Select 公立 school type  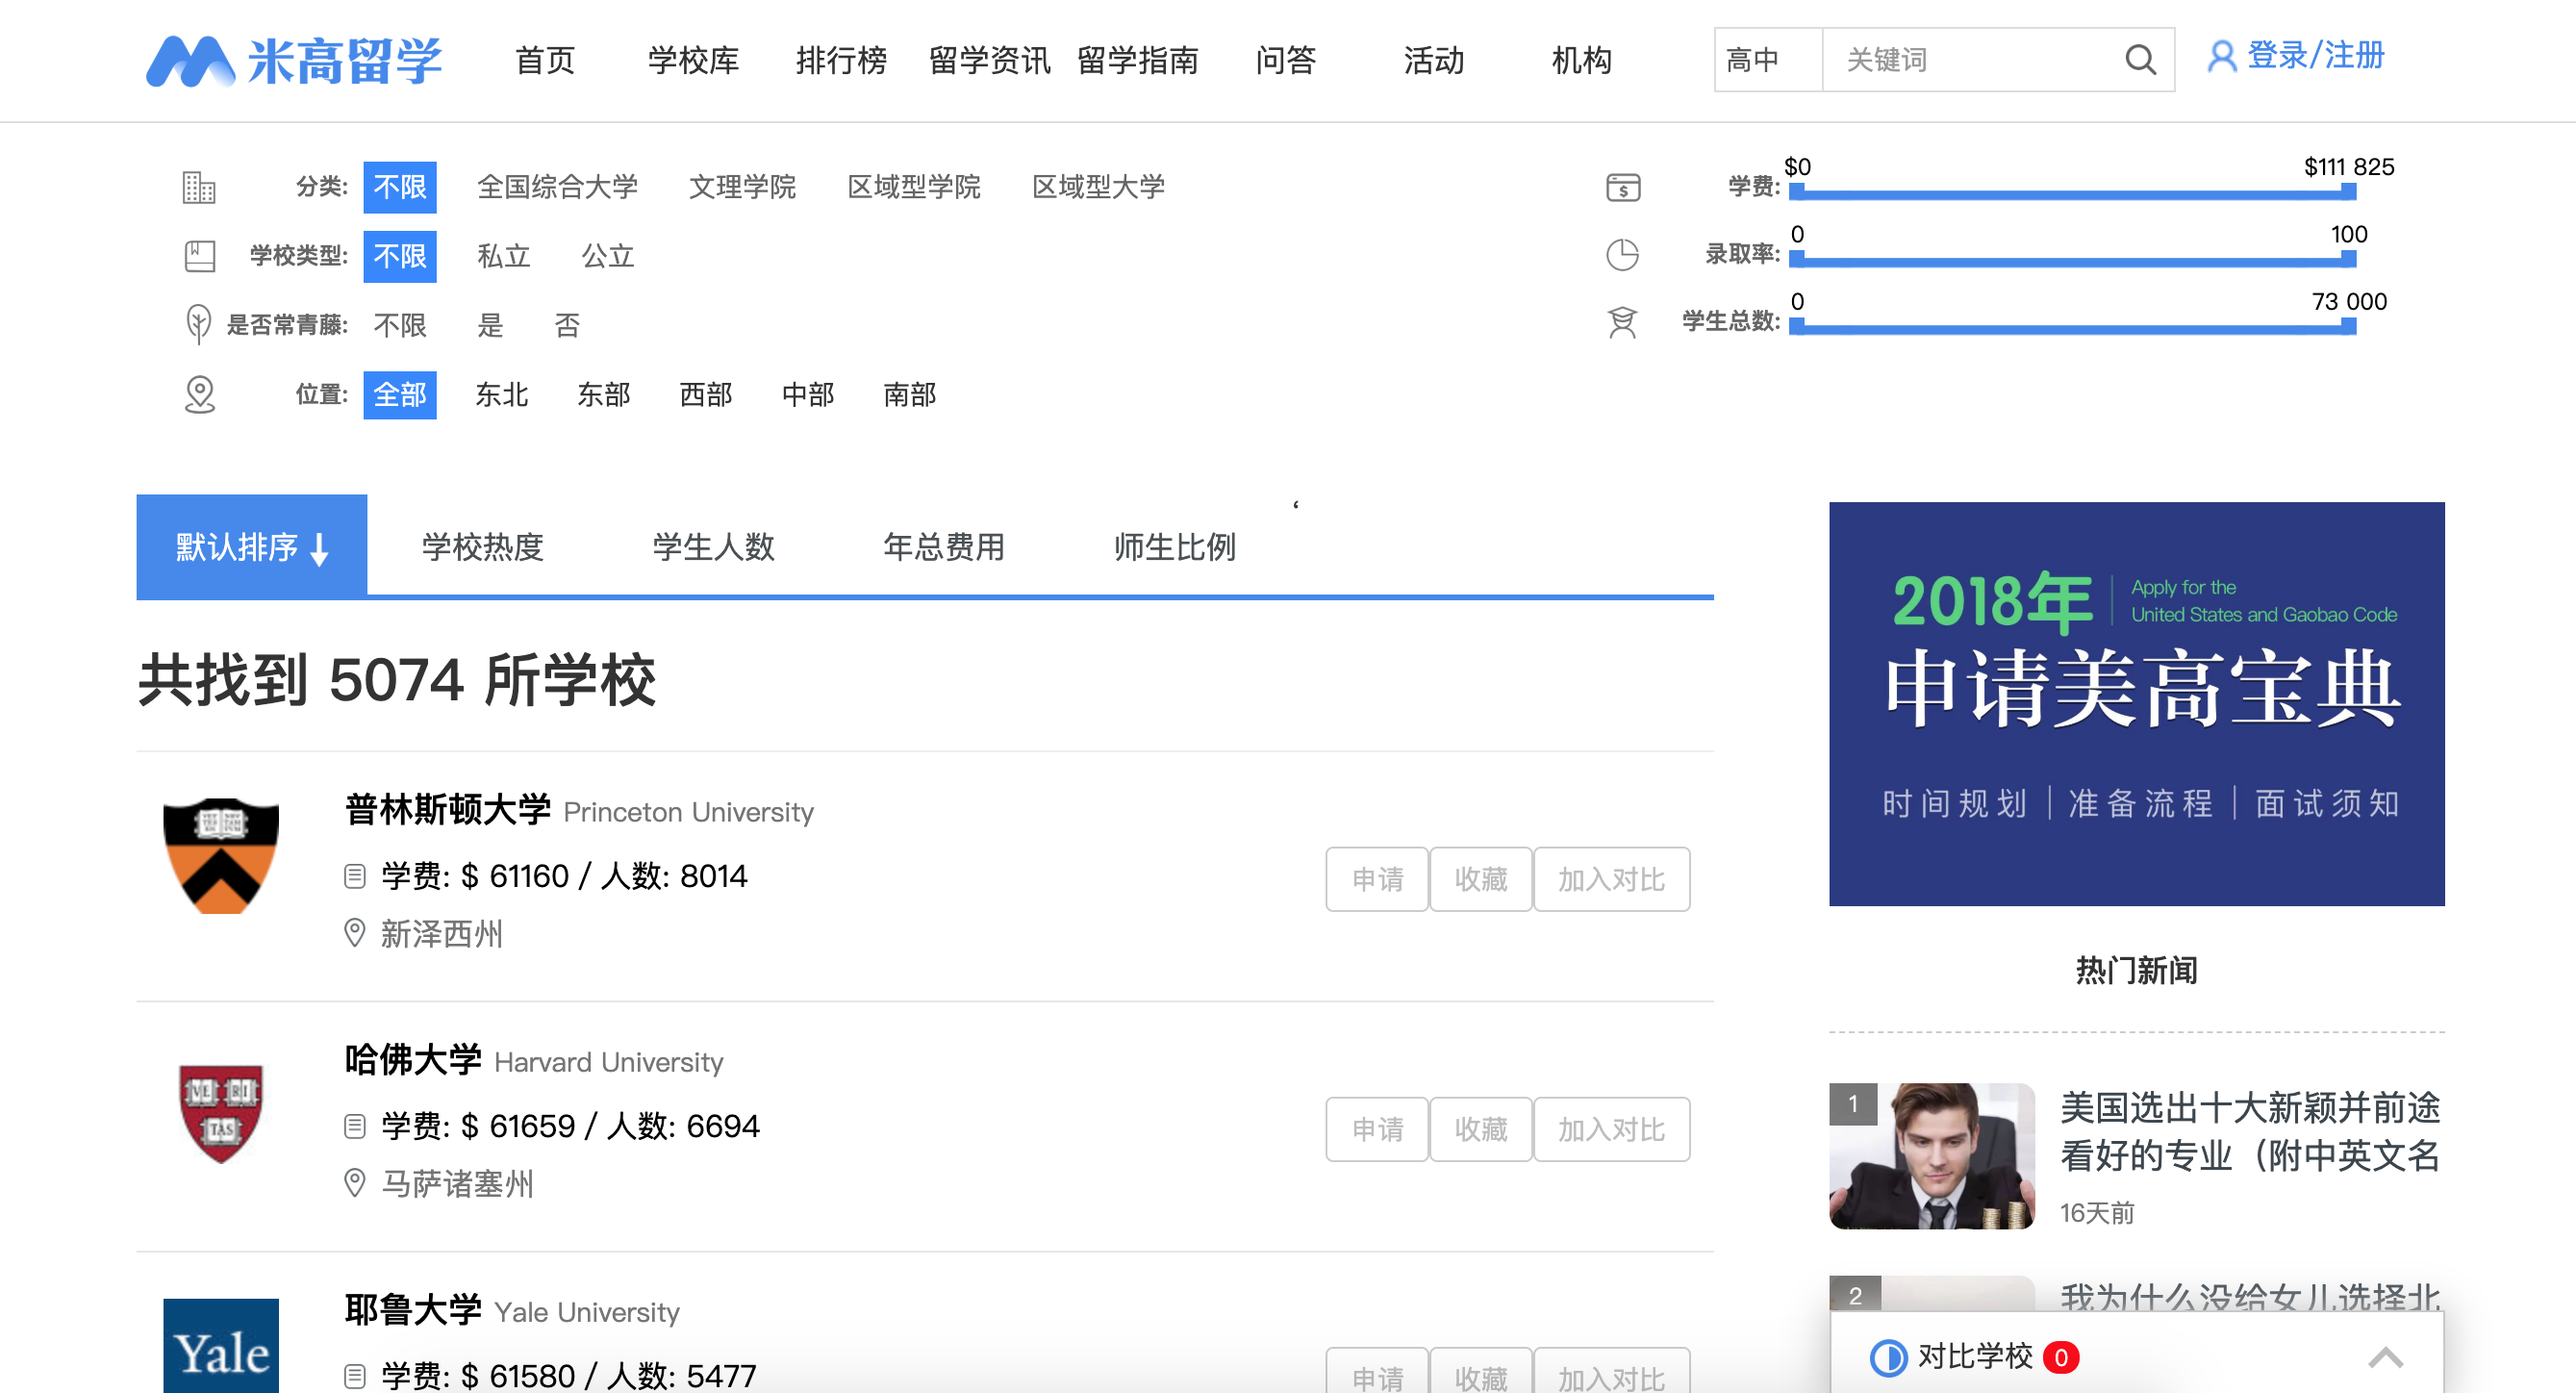[x=608, y=256]
